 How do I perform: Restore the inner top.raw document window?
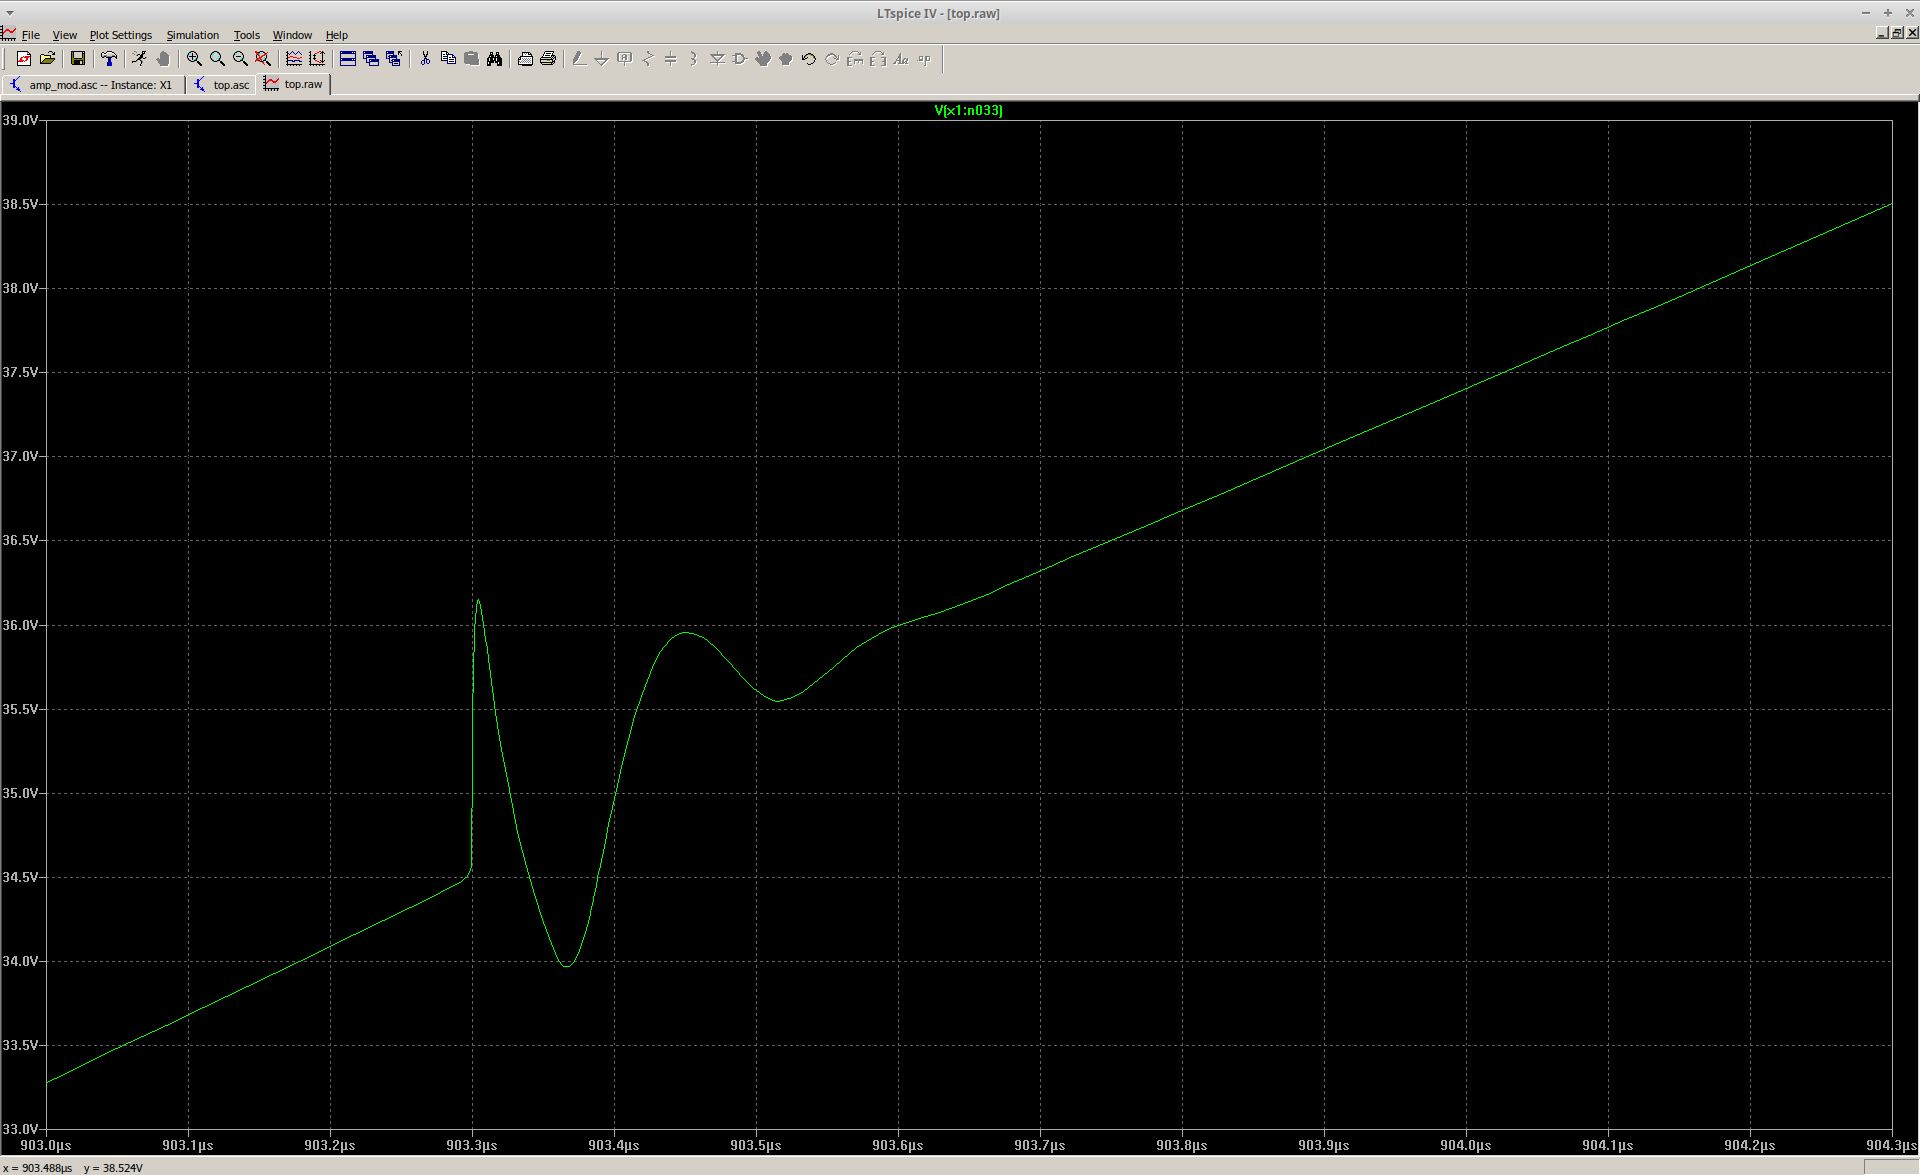tap(1897, 33)
